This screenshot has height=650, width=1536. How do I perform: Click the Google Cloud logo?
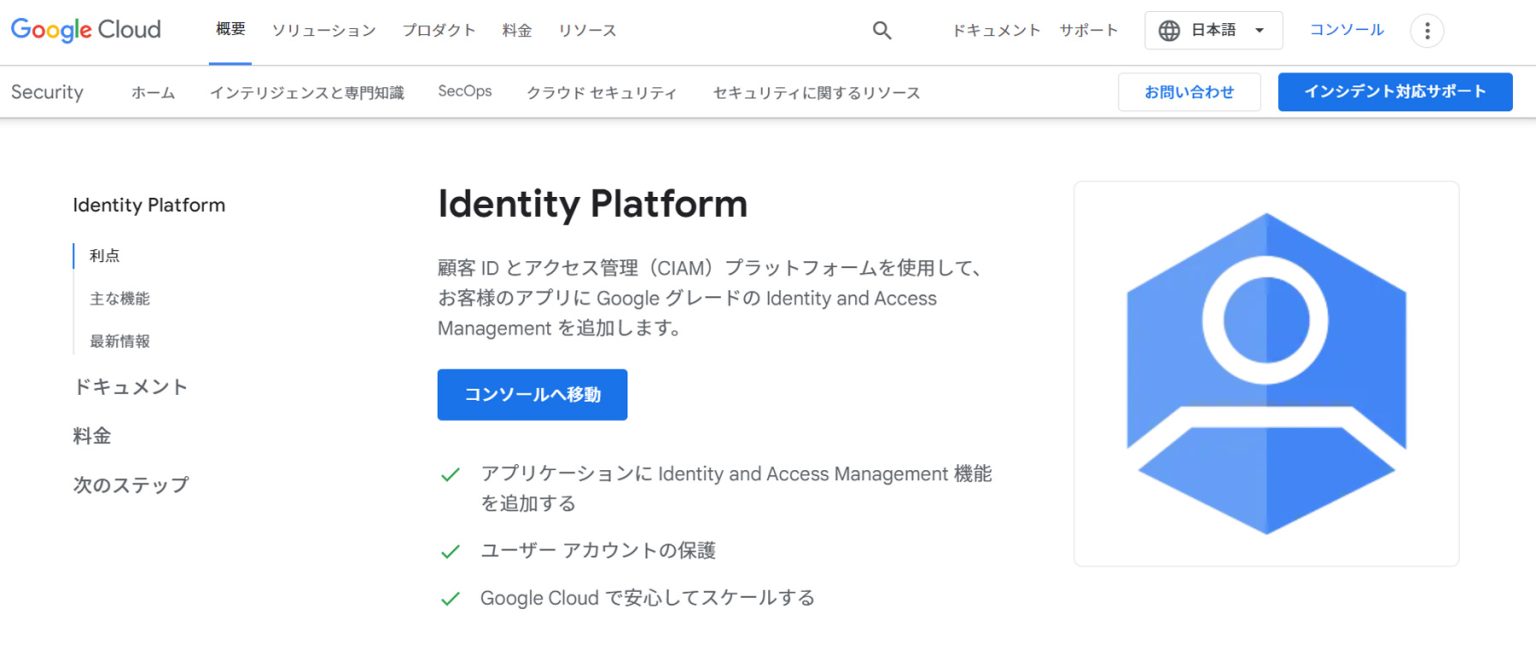coord(85,29)
